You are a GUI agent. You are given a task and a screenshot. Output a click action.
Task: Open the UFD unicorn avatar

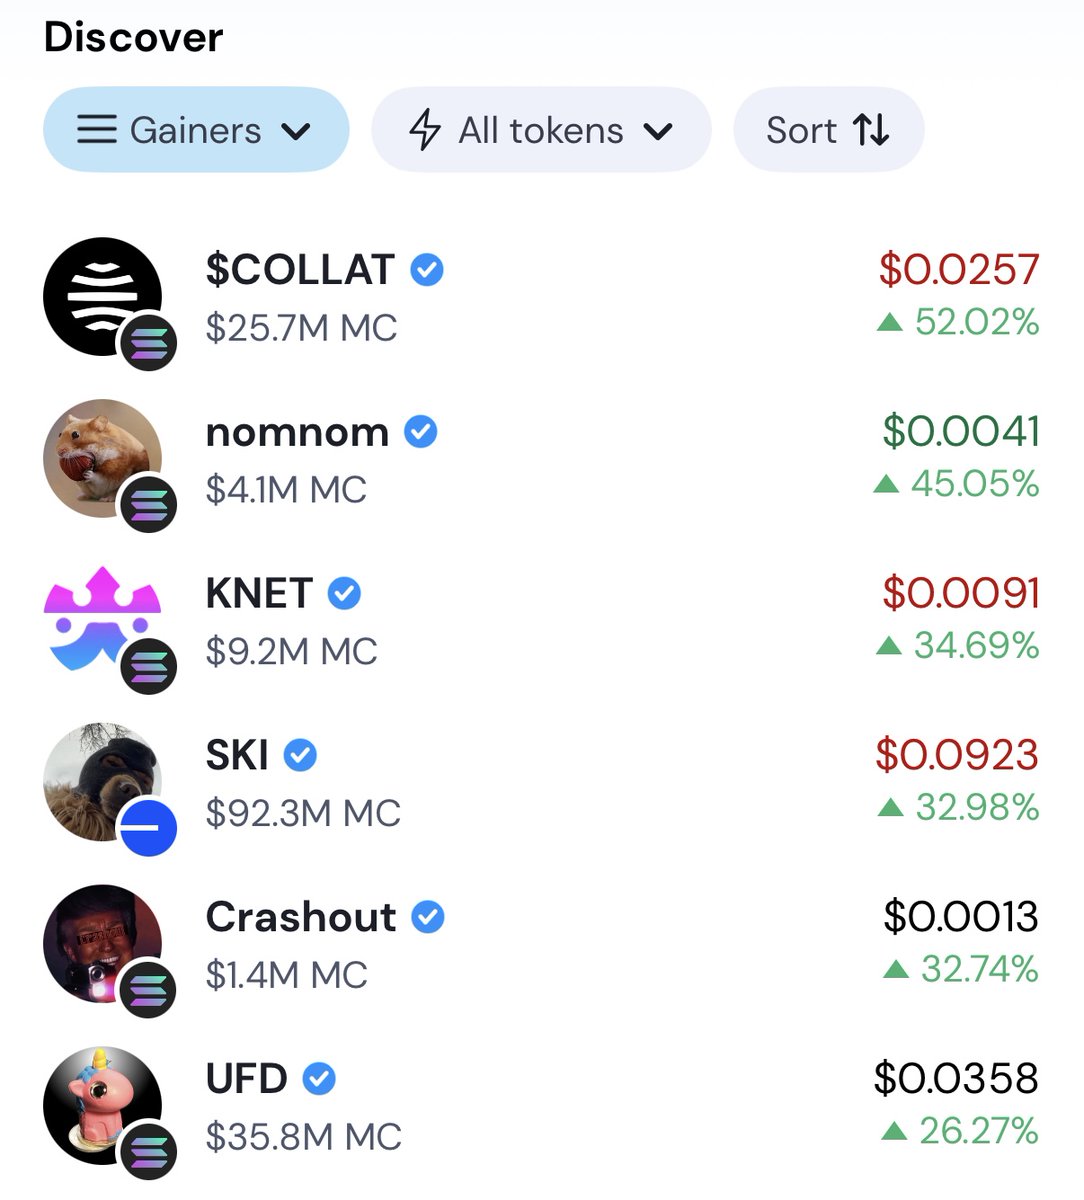pyautogui.click(x=102, y=1106)
